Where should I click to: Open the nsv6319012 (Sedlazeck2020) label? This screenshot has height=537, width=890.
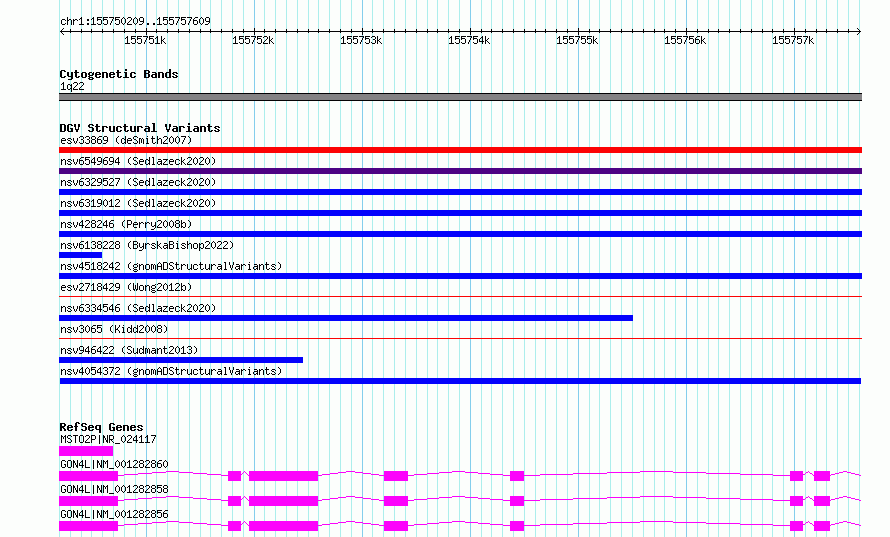138,203
